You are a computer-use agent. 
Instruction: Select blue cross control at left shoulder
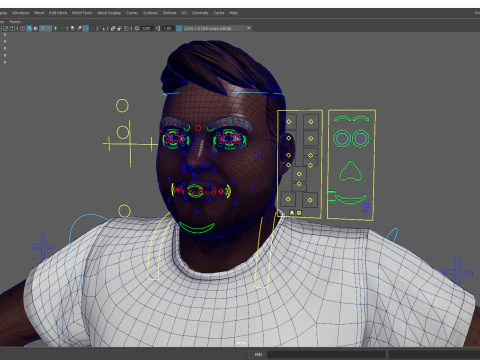(43, 246)
